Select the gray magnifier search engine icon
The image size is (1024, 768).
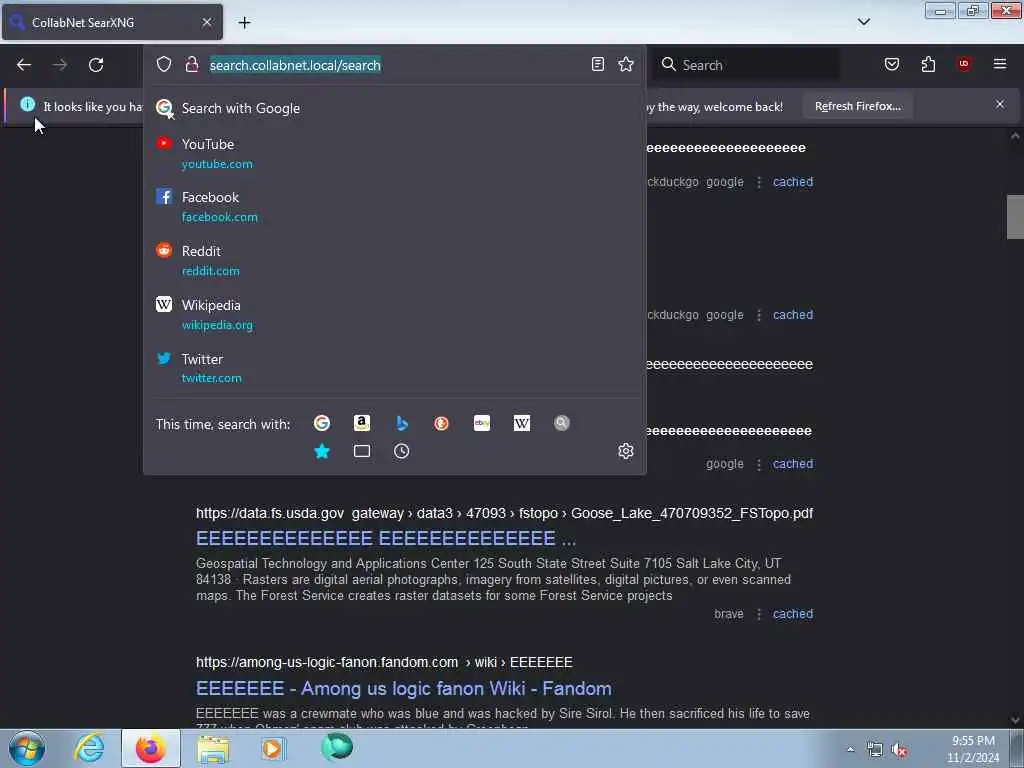pos(562,423)
